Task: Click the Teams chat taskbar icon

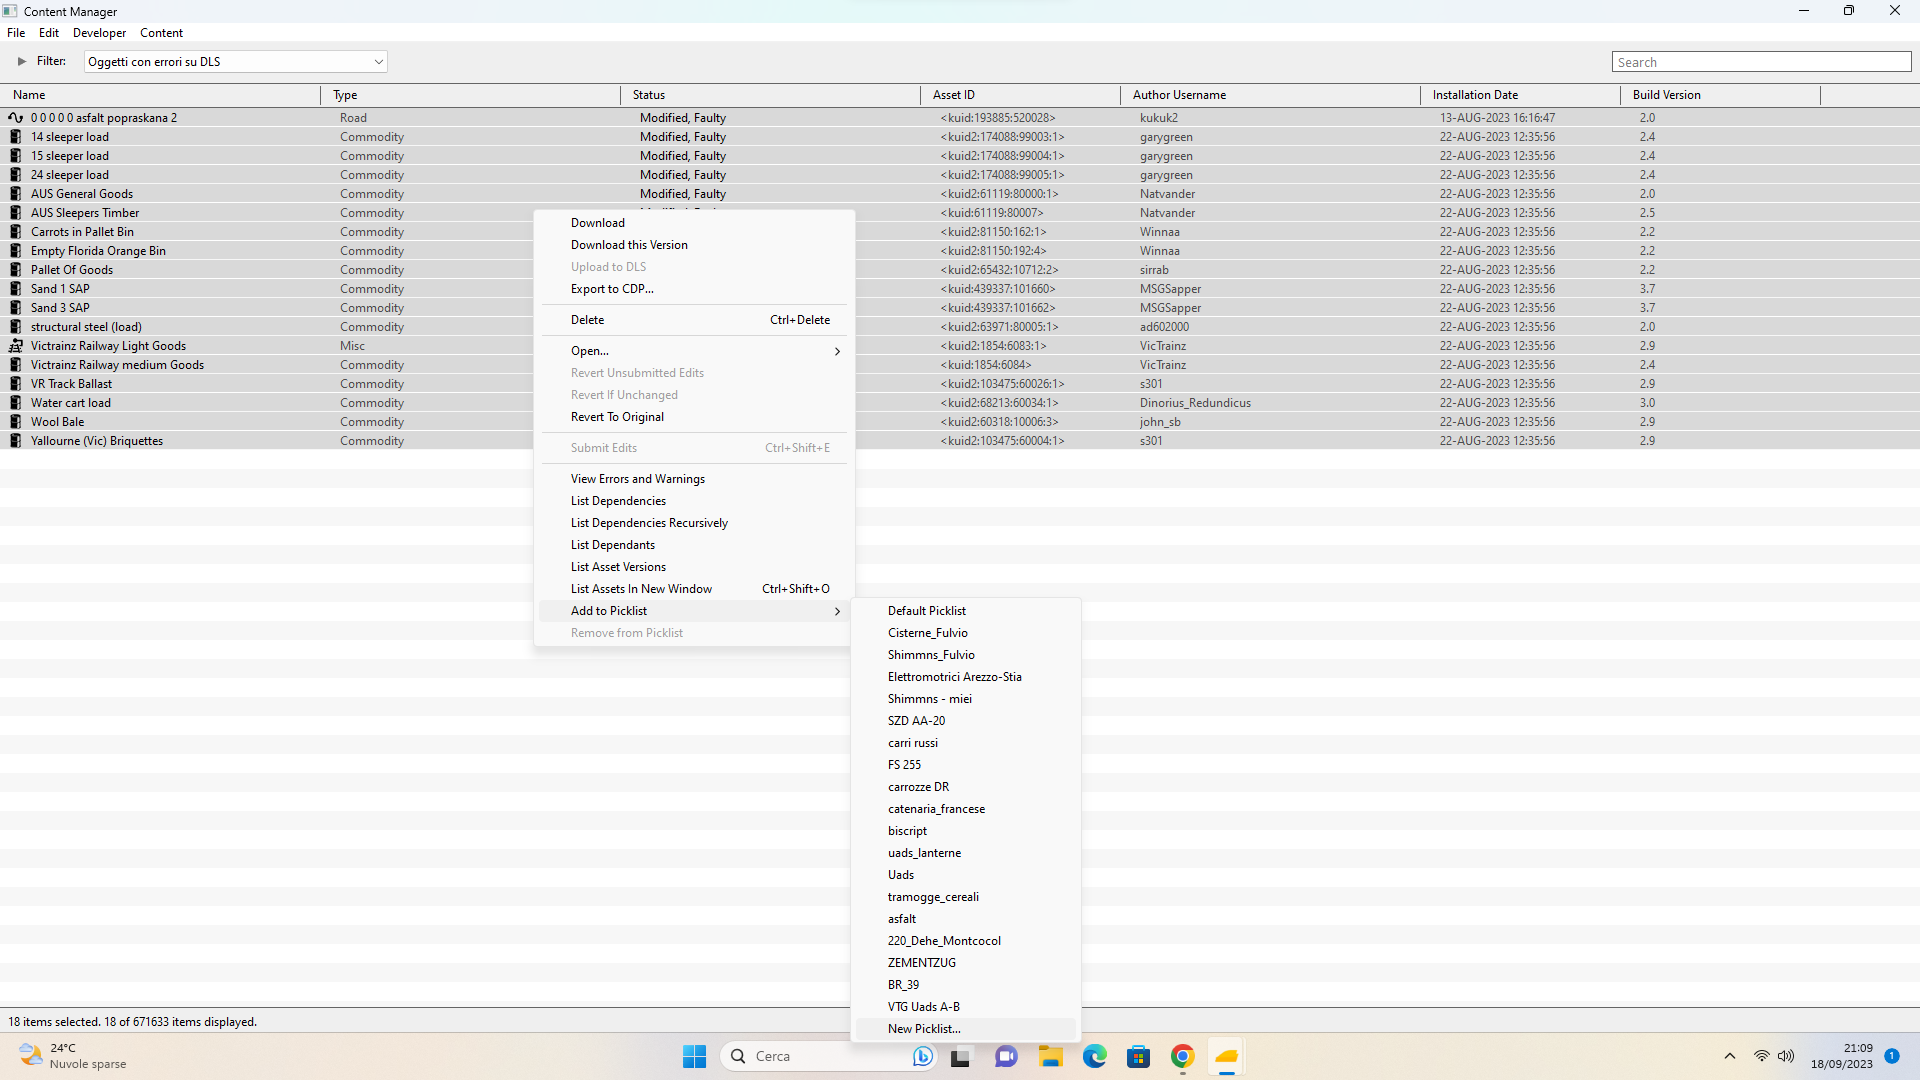Action: pyautogui.click(x=1006, y=1056)
